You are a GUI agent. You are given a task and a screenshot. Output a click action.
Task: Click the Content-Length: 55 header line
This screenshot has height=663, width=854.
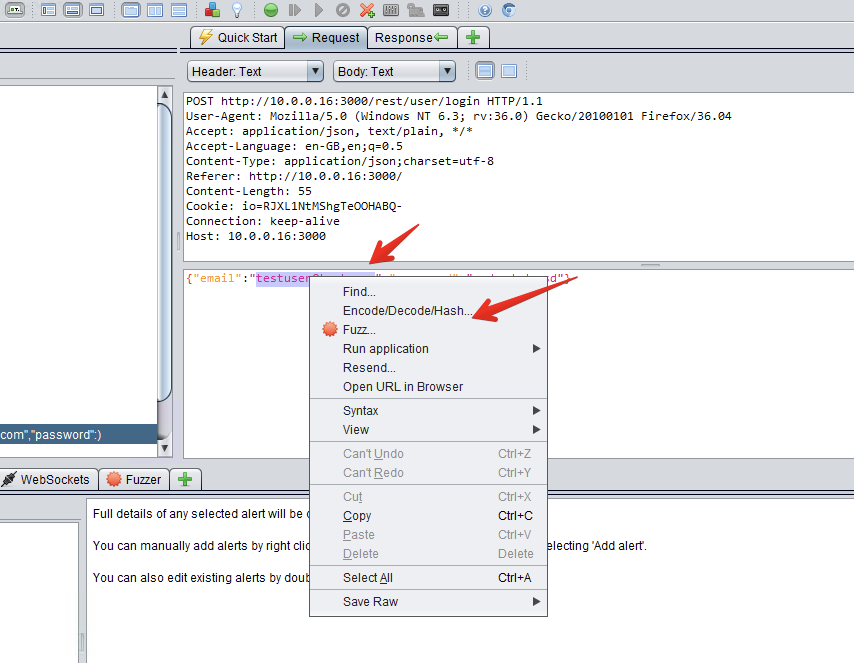click(x=249, y=191)
